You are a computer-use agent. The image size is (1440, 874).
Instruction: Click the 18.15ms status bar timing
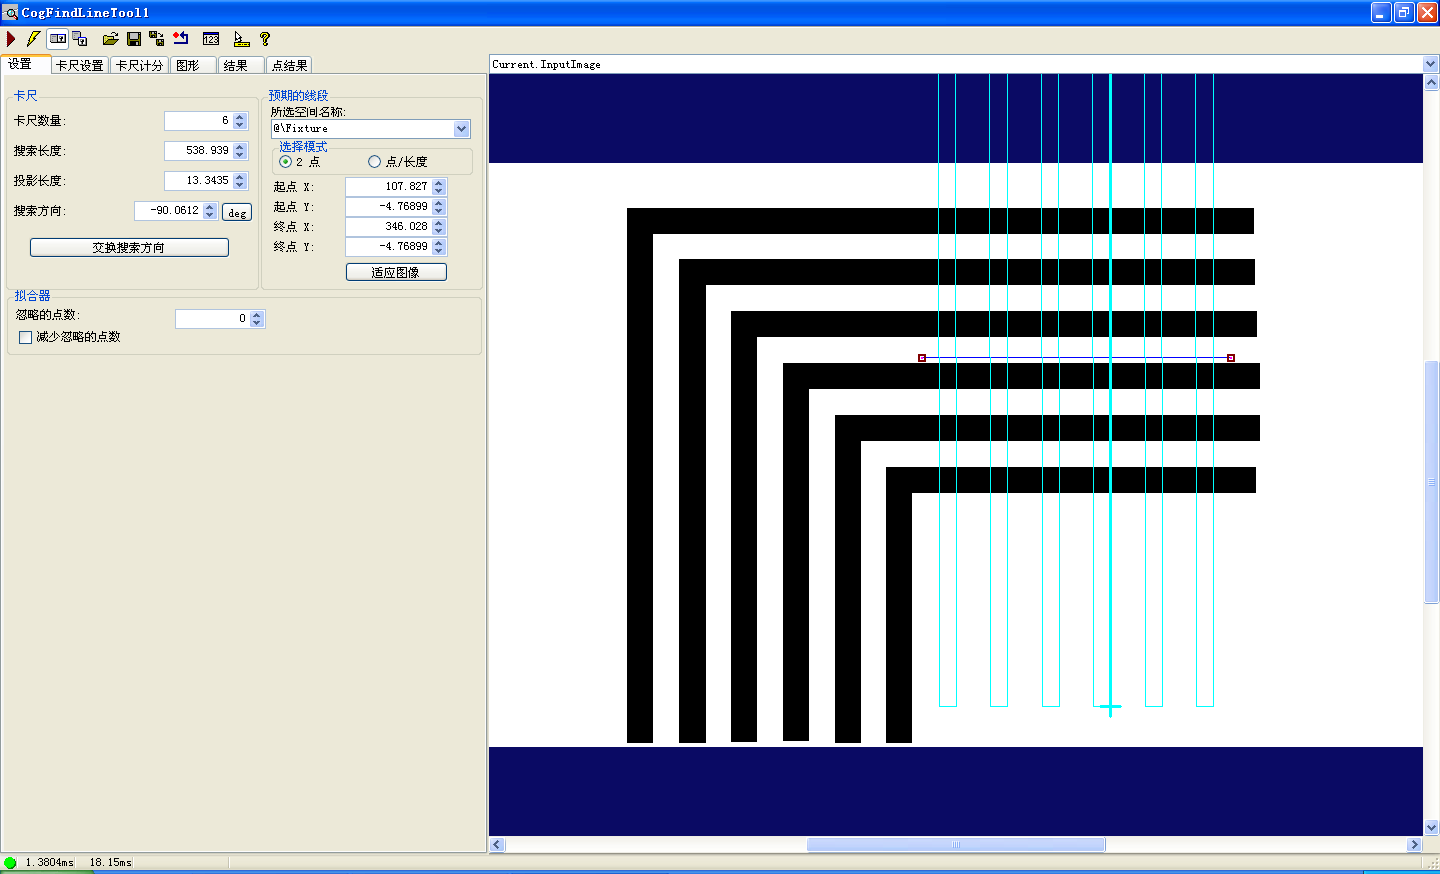[110, 862]
